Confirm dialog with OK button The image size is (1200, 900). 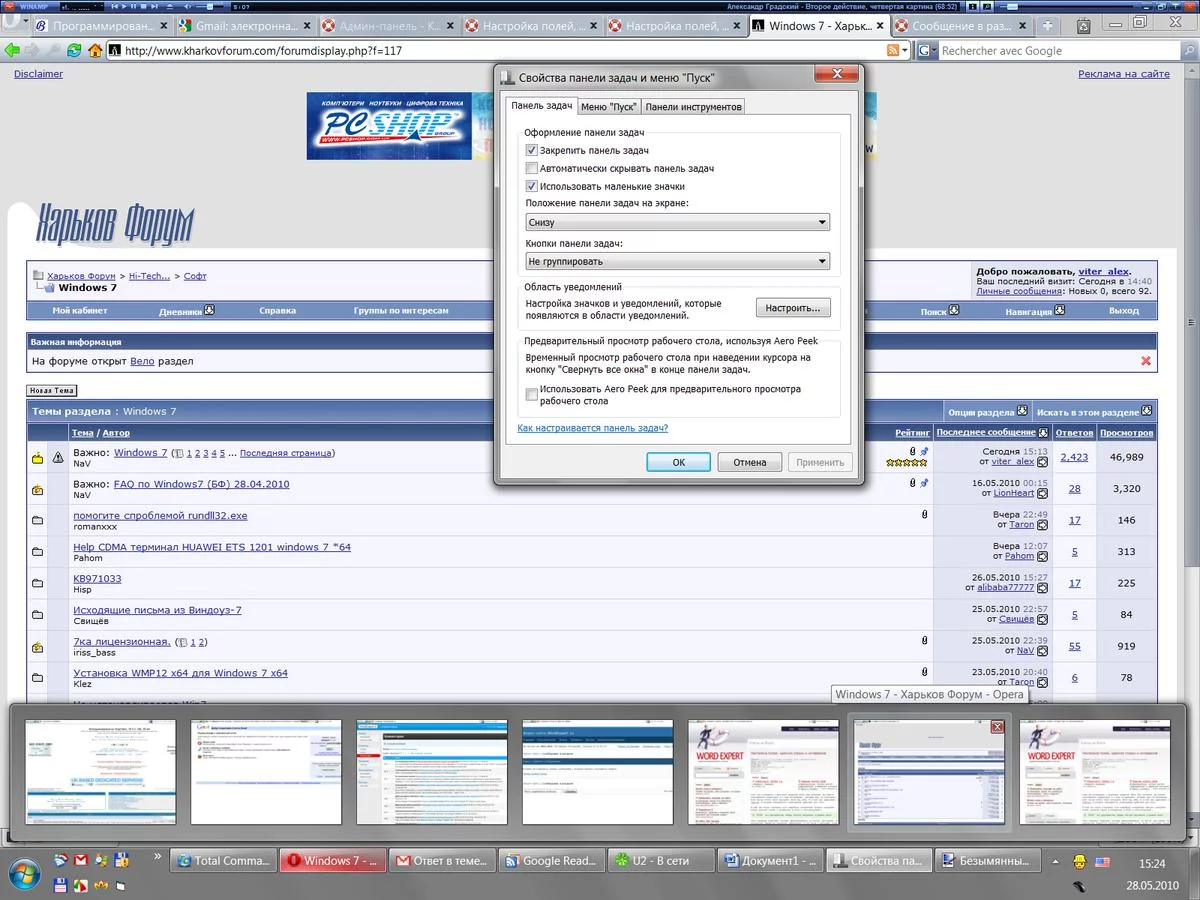coord(678,462)
